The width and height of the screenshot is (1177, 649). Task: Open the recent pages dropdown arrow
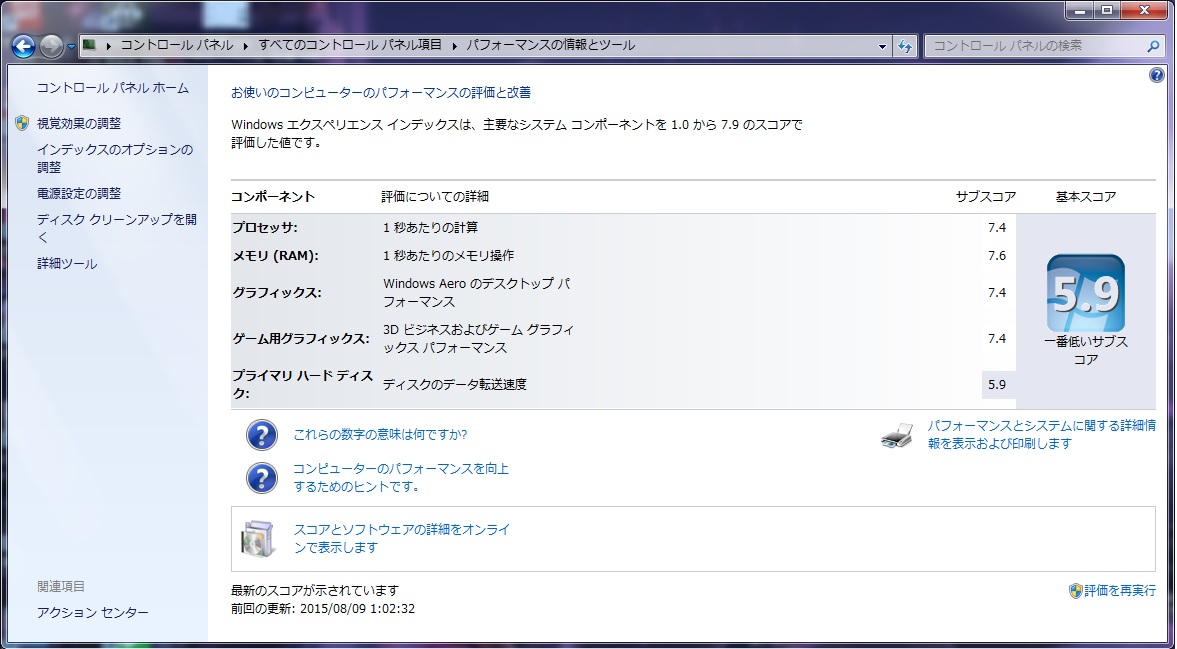pos(71,47)
